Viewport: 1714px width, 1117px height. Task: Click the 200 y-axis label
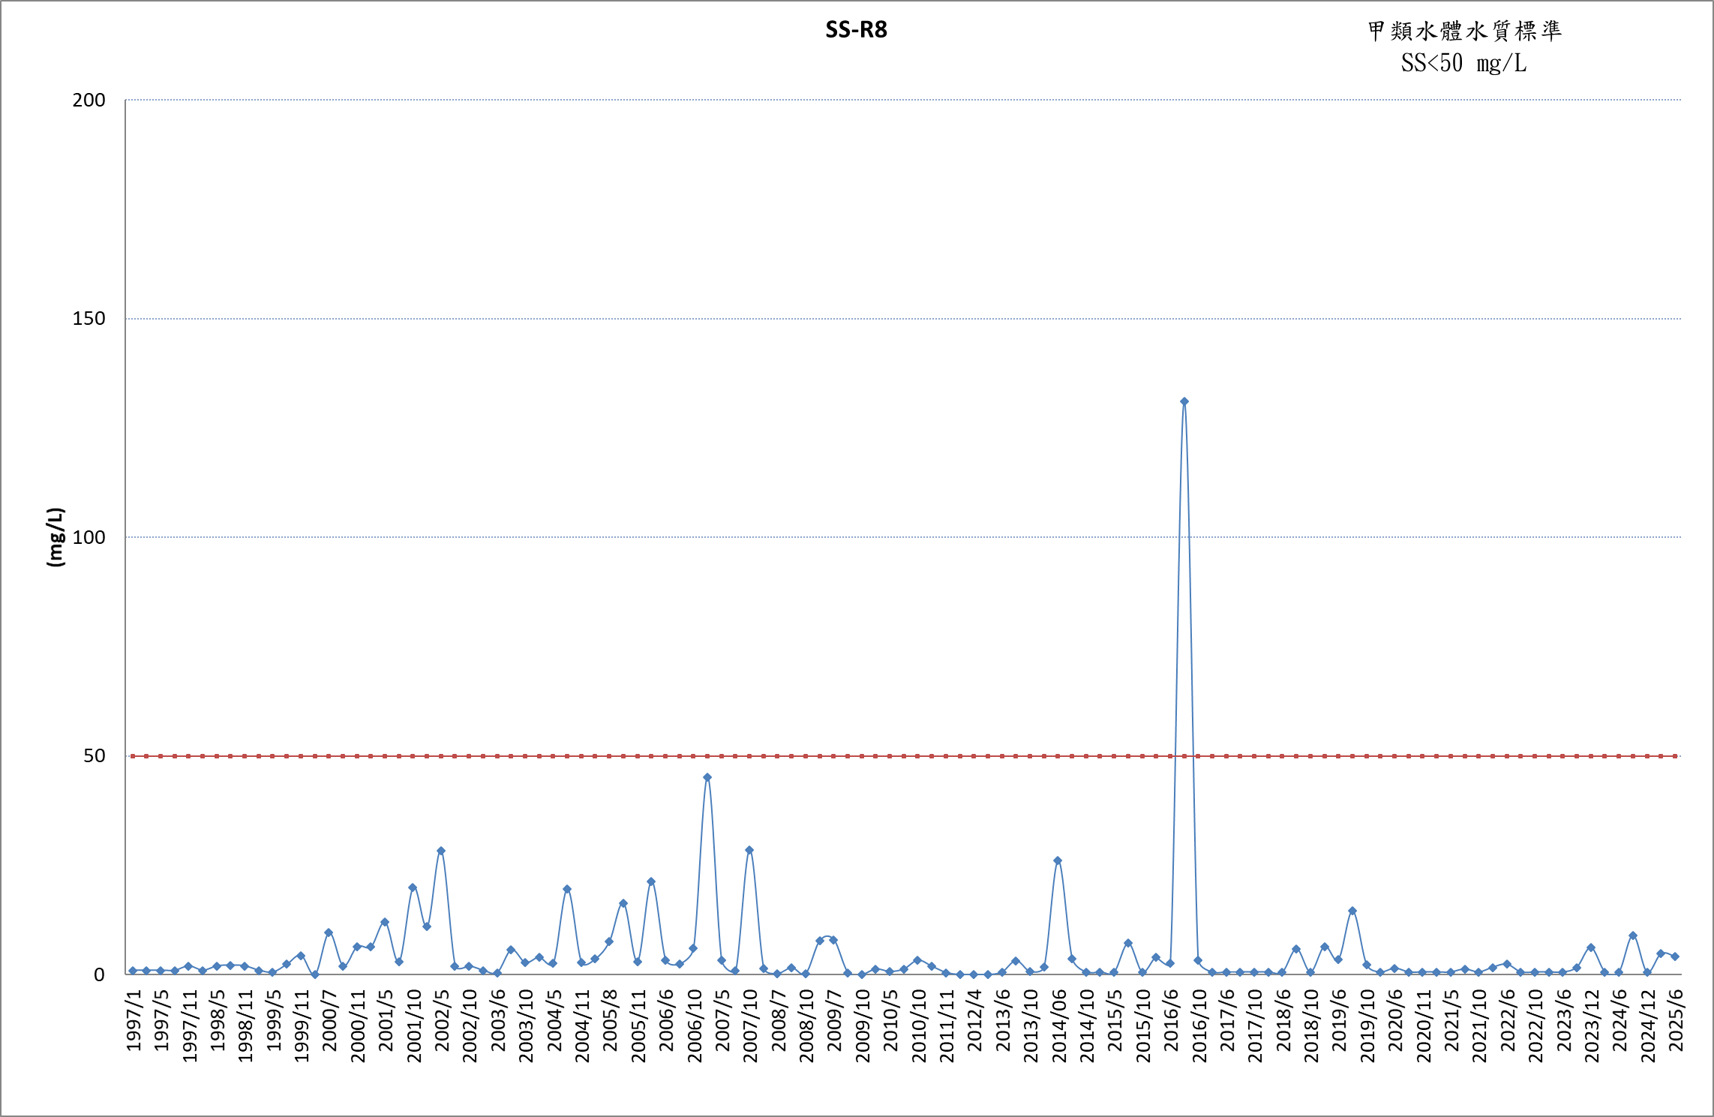pos(89,100)
